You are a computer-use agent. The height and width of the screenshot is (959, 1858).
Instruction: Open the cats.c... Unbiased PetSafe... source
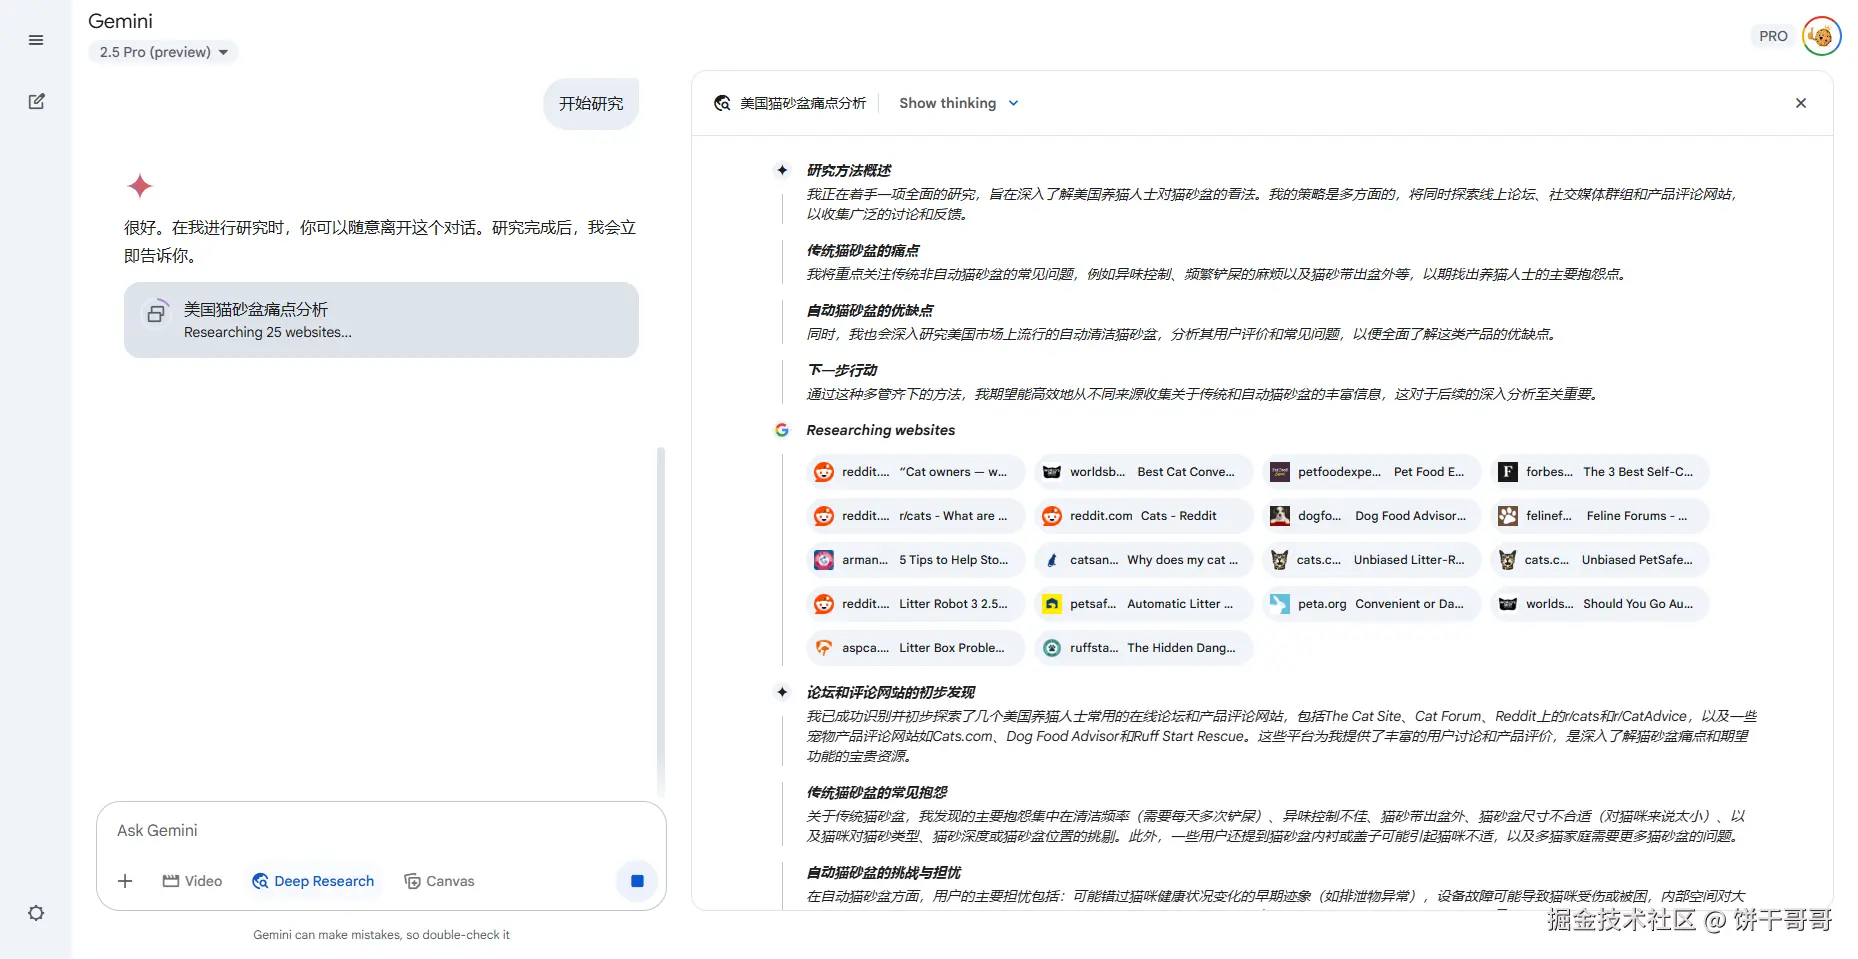coord(1599,560)
